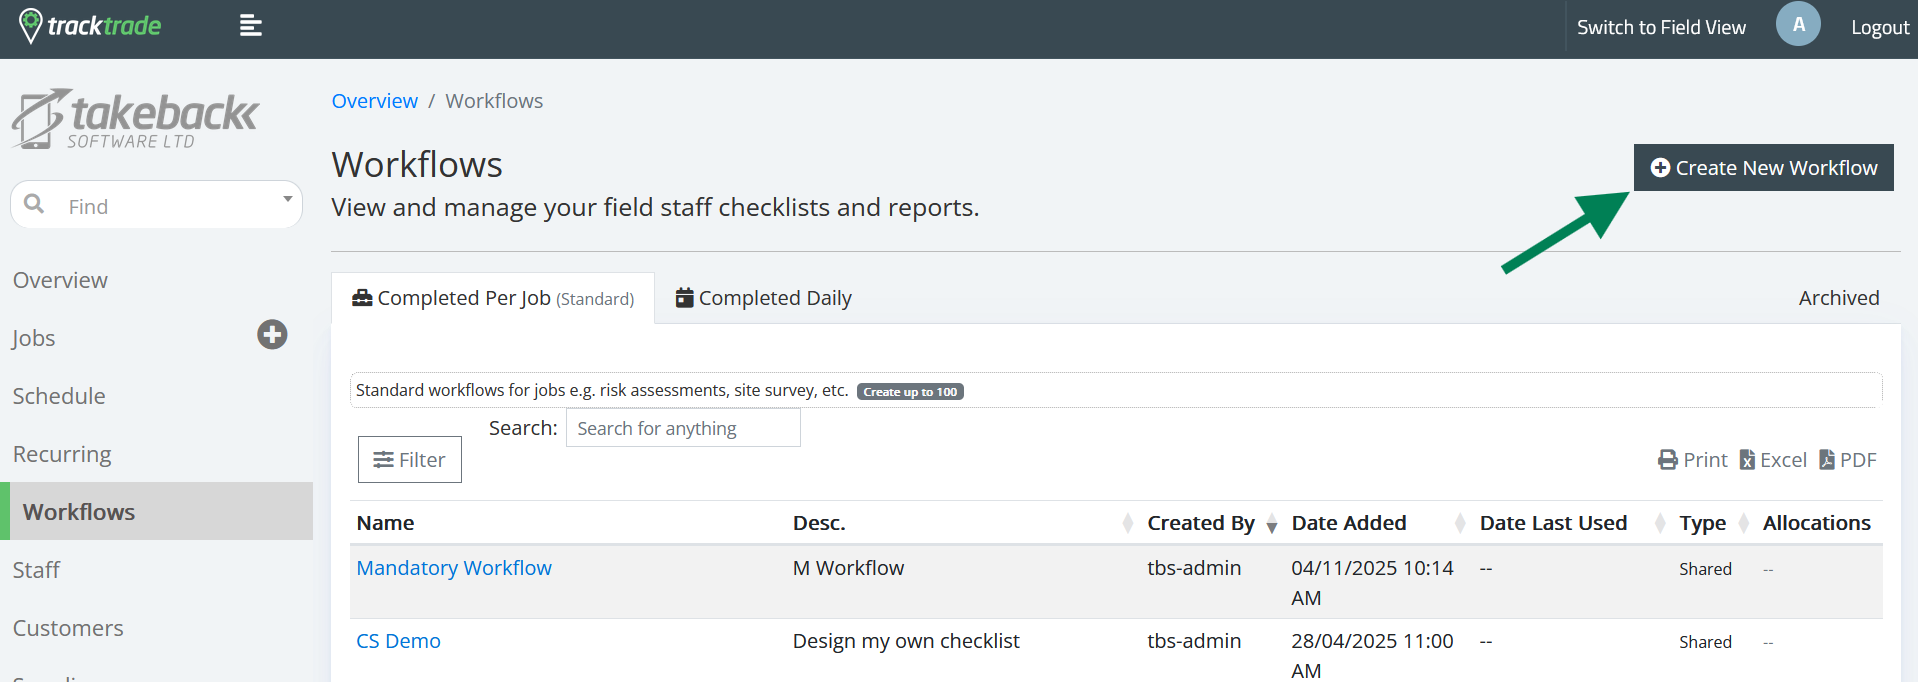Screen dimensions: 1918x682
Task: Switch to Field View
Action: tap(1661, 27)
